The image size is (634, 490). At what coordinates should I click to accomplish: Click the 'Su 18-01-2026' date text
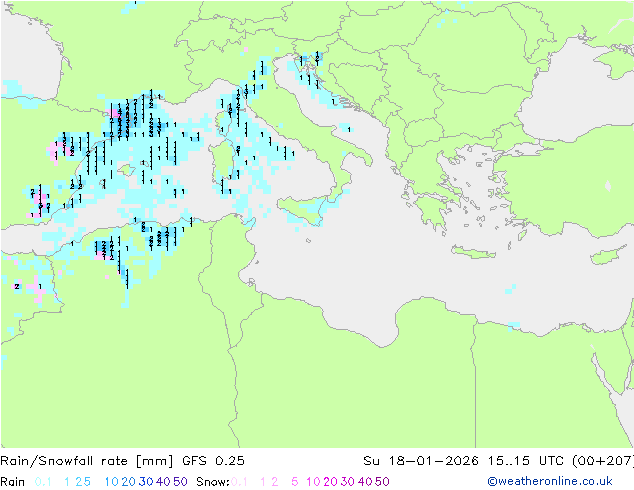(x=421, y=461)
